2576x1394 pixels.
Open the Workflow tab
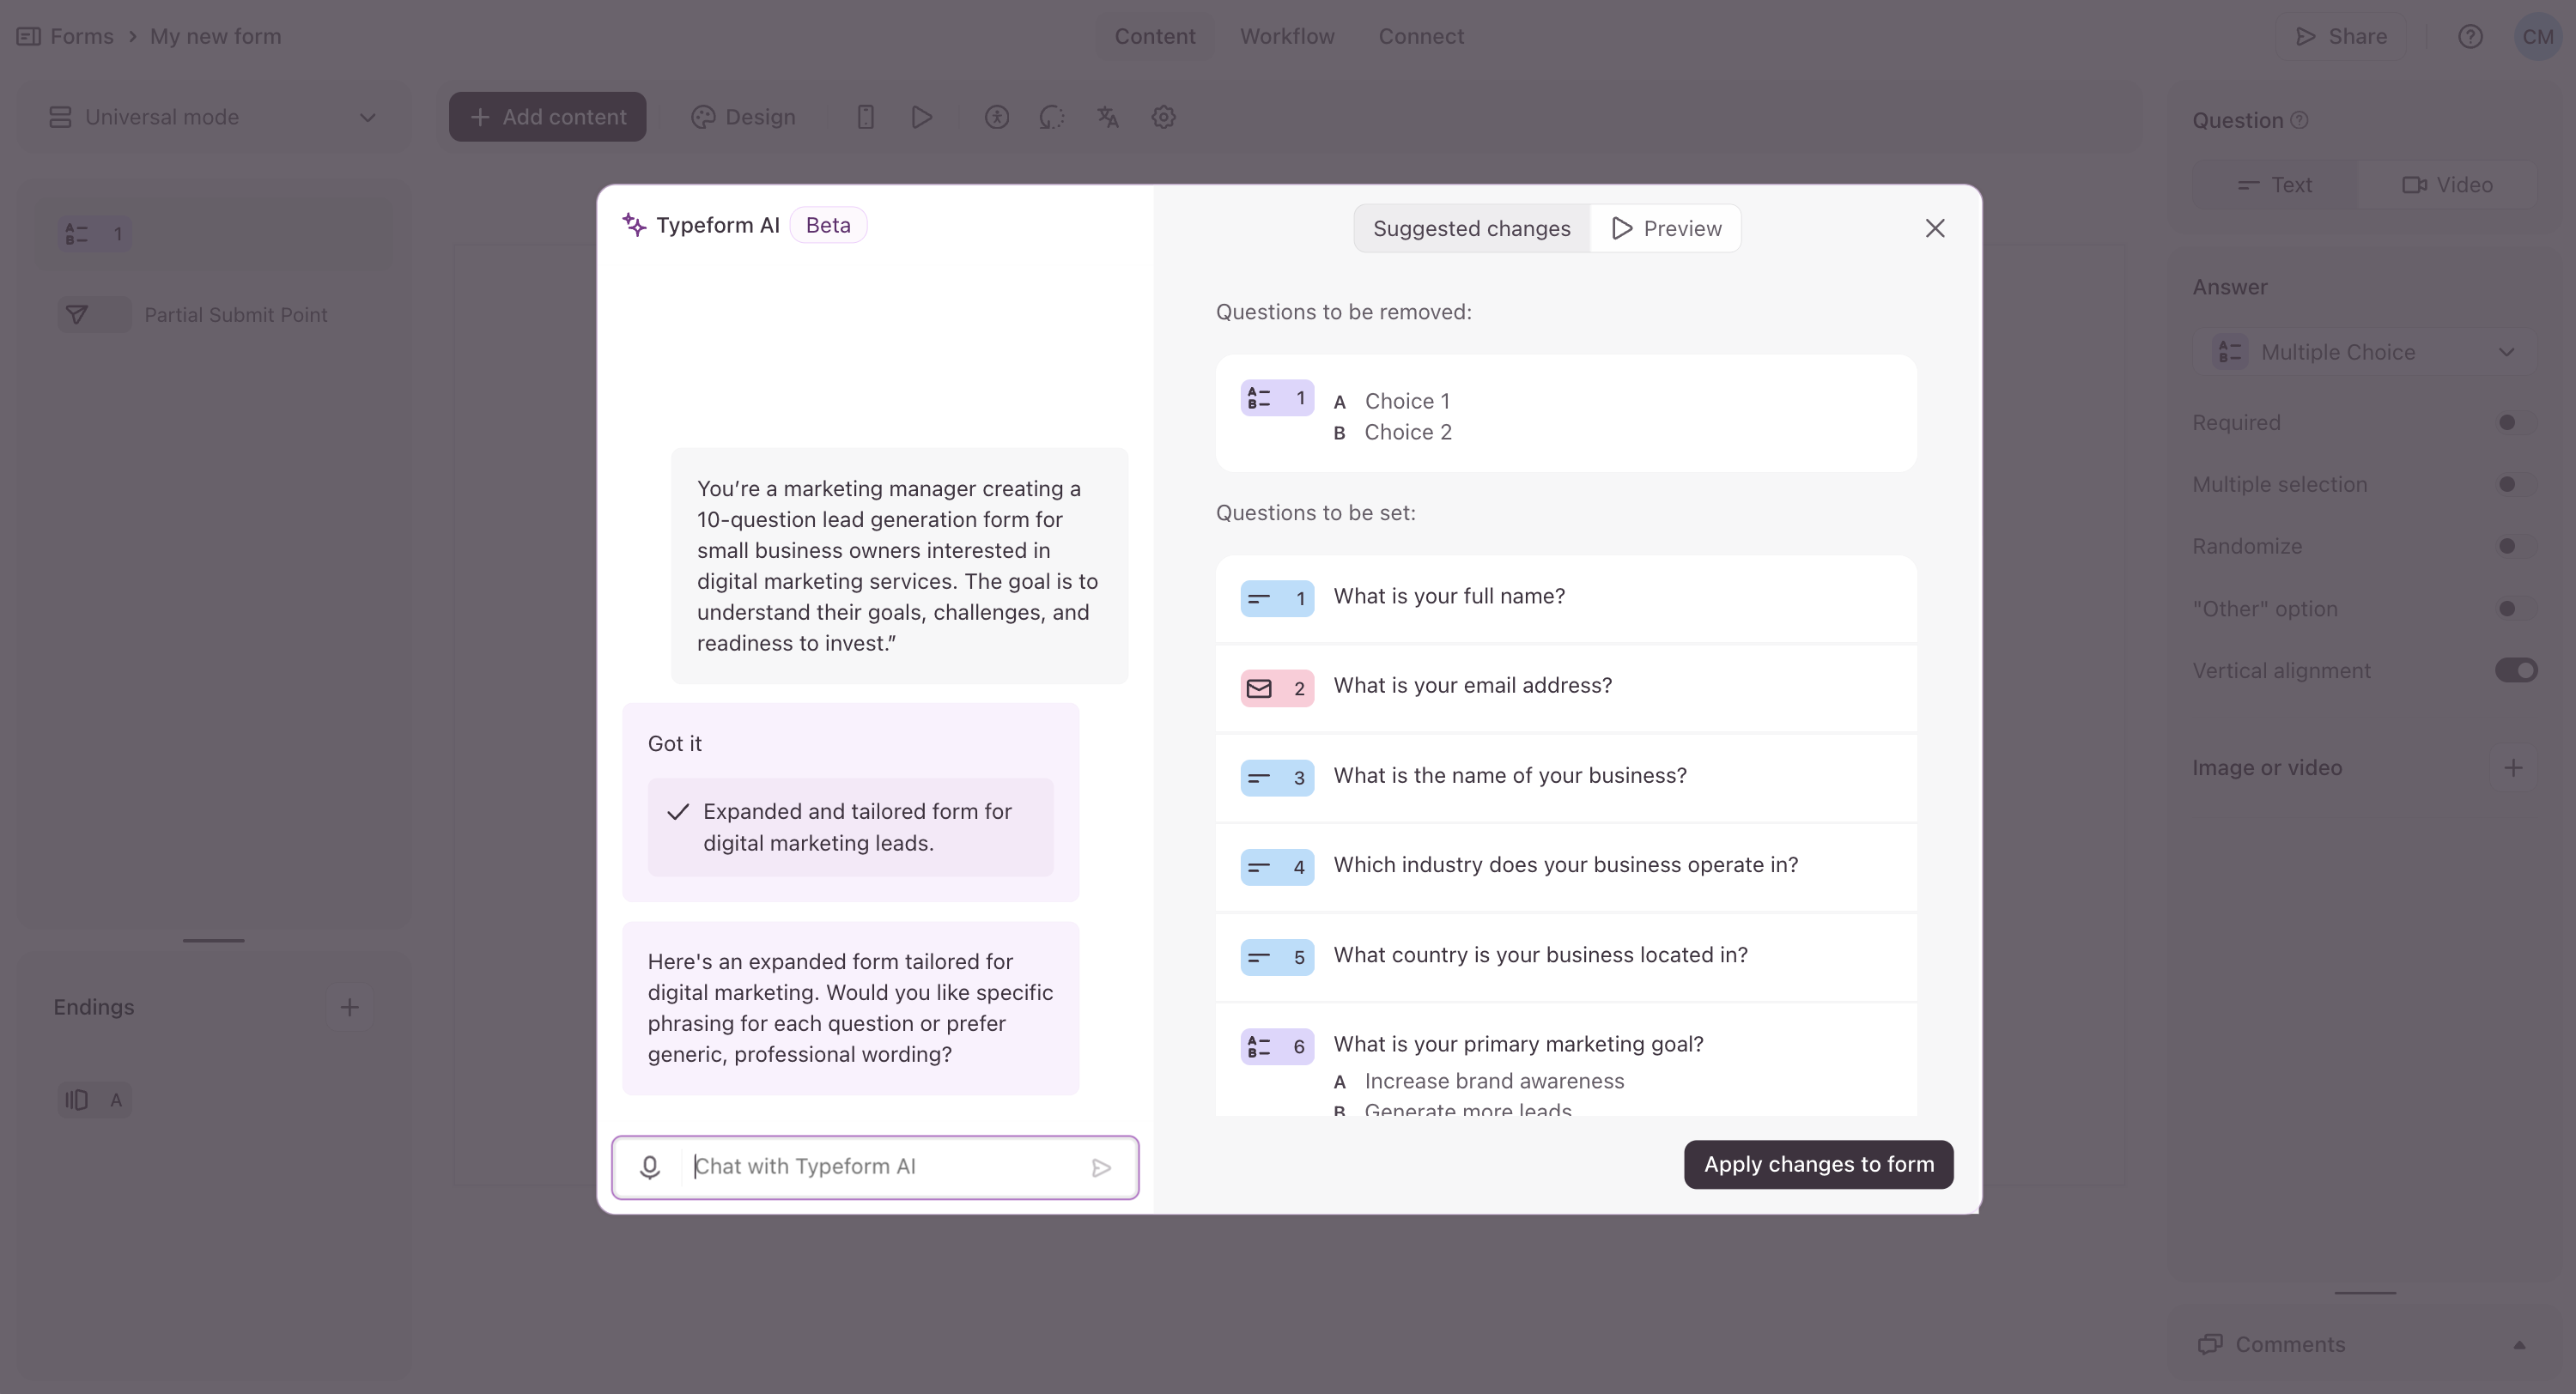(x=1287, y=37)
